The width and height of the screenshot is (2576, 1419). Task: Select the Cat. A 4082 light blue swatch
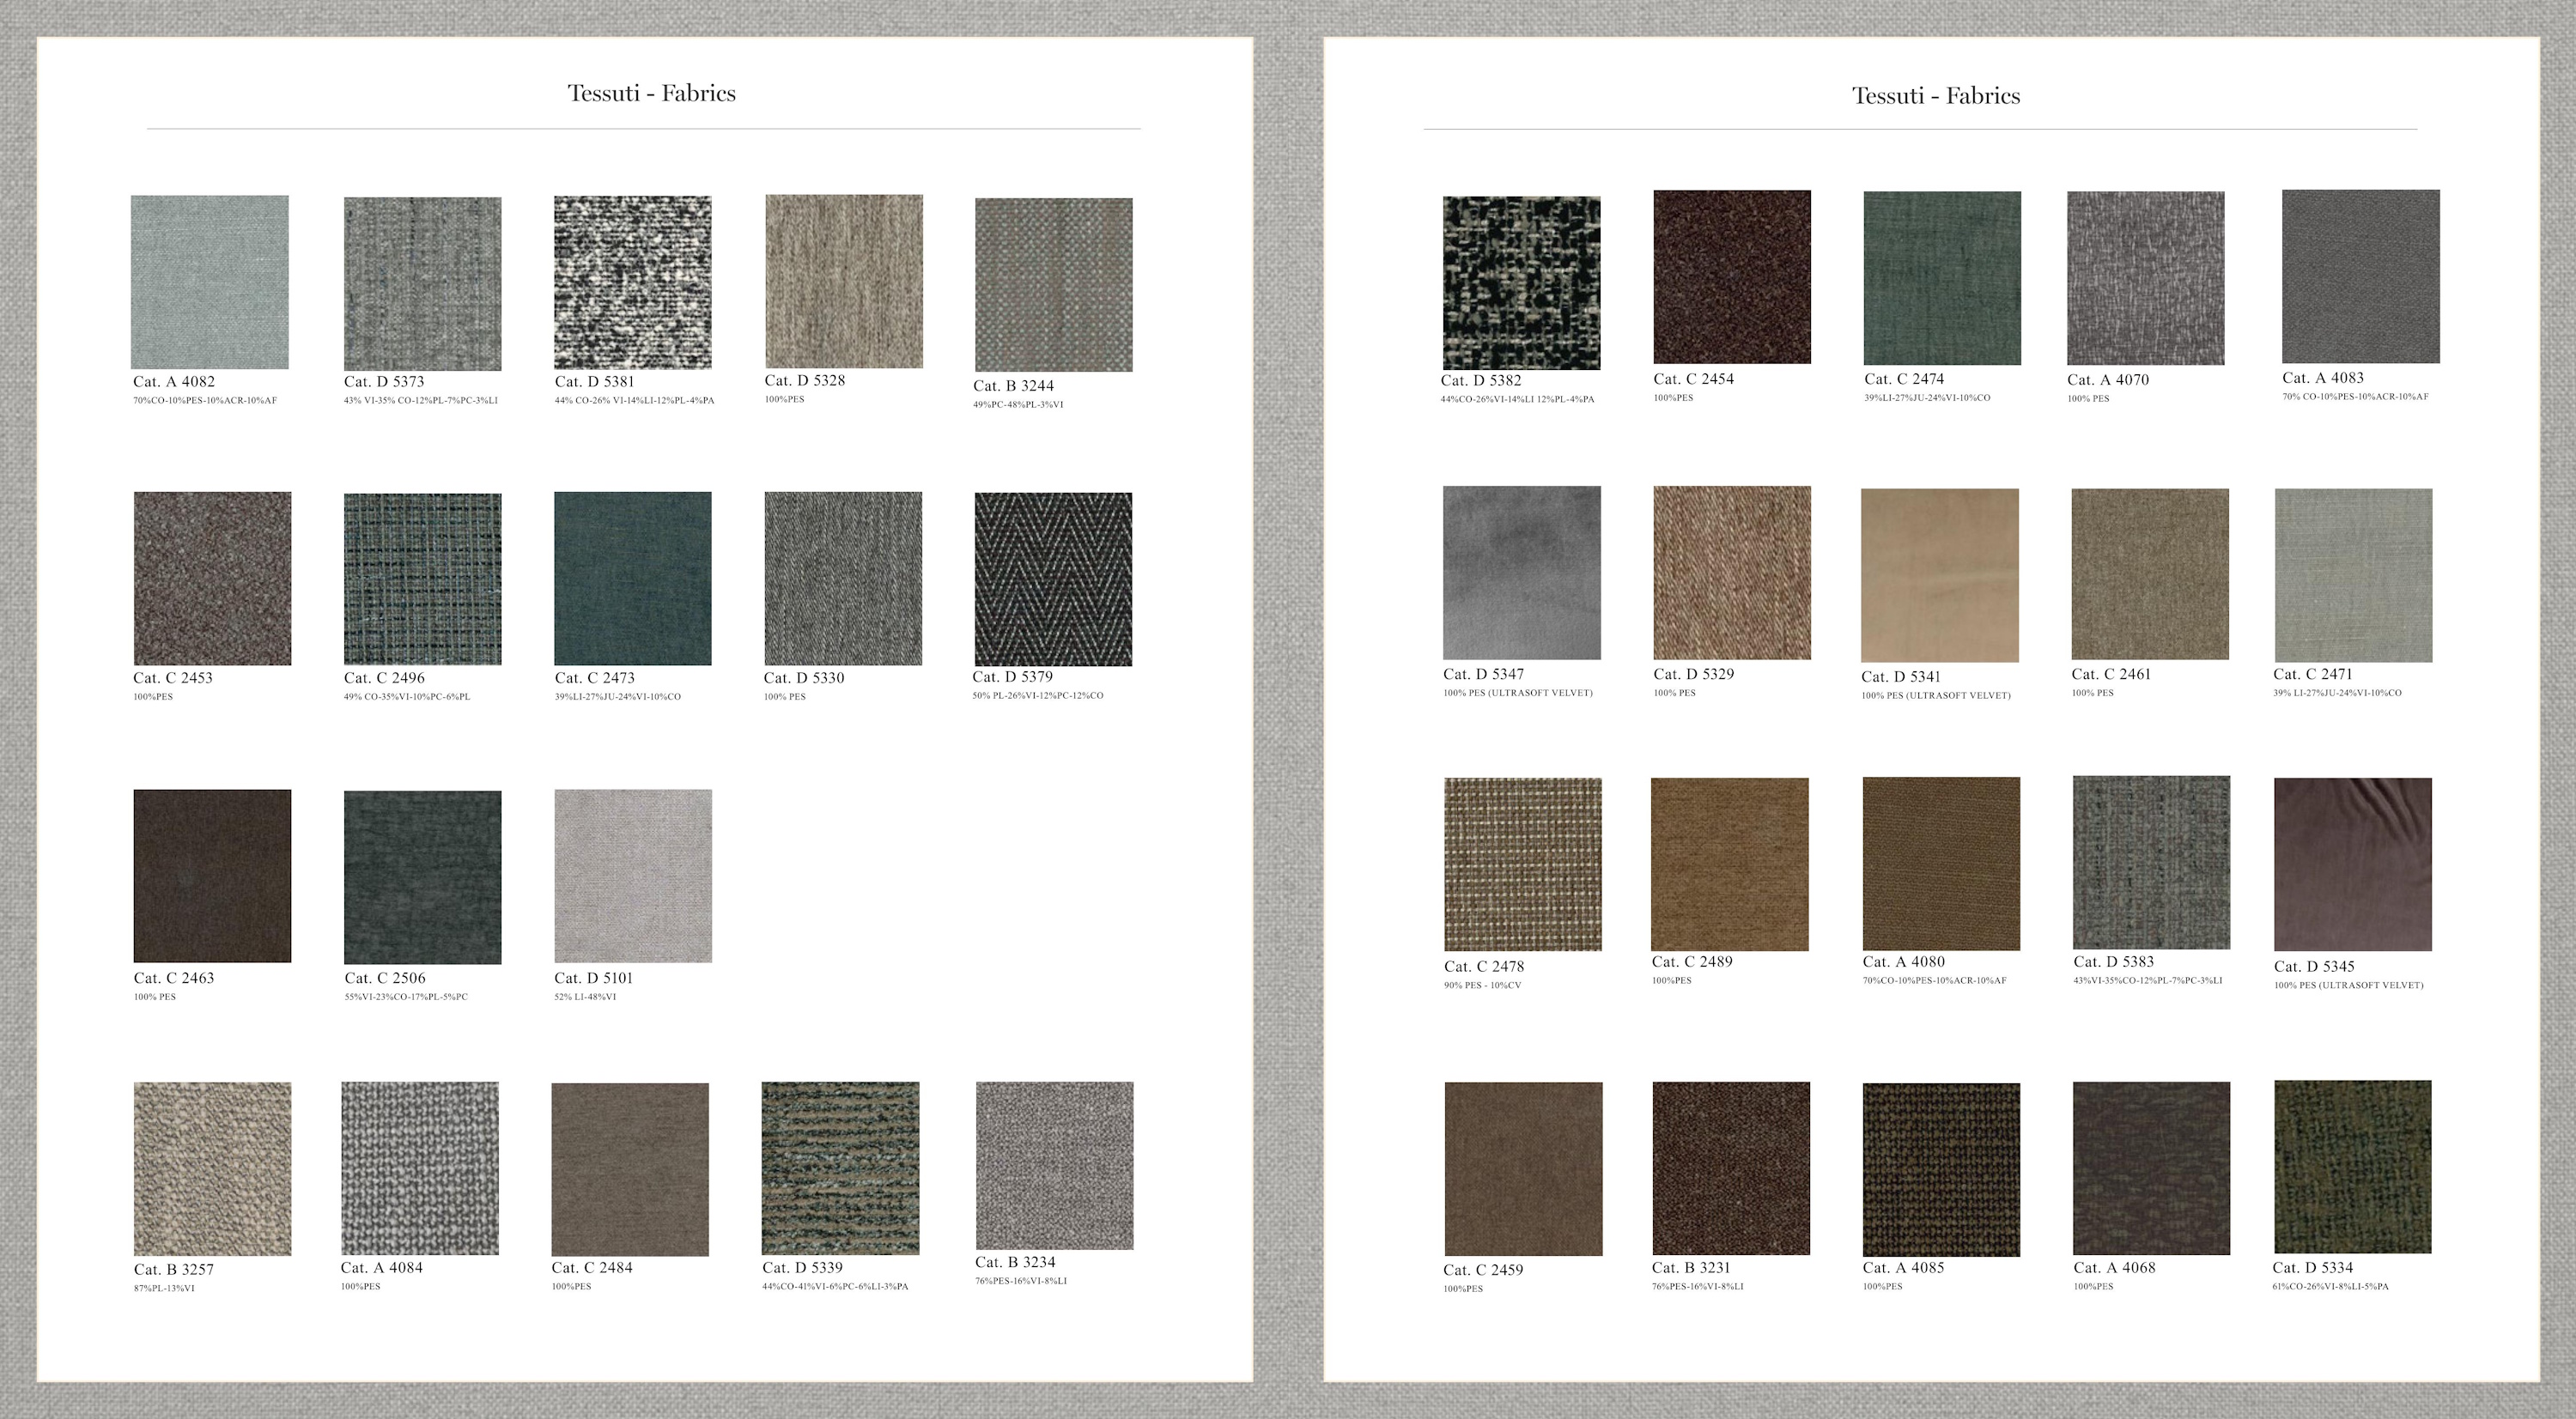click(x=209, y=282)
